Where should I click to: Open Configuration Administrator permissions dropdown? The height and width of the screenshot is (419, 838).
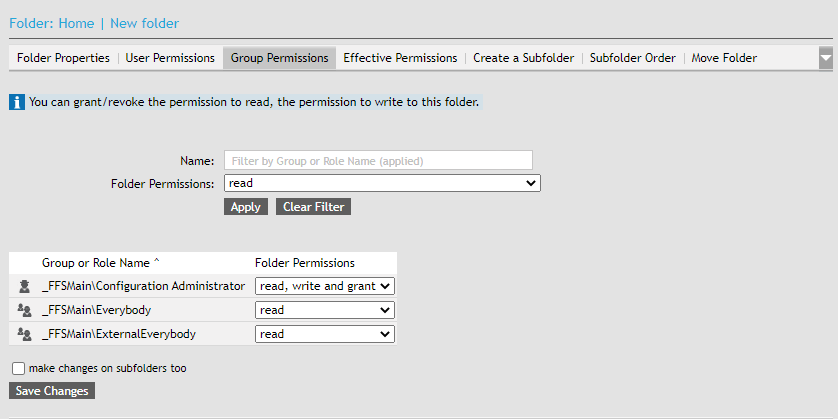coord(325,286)
